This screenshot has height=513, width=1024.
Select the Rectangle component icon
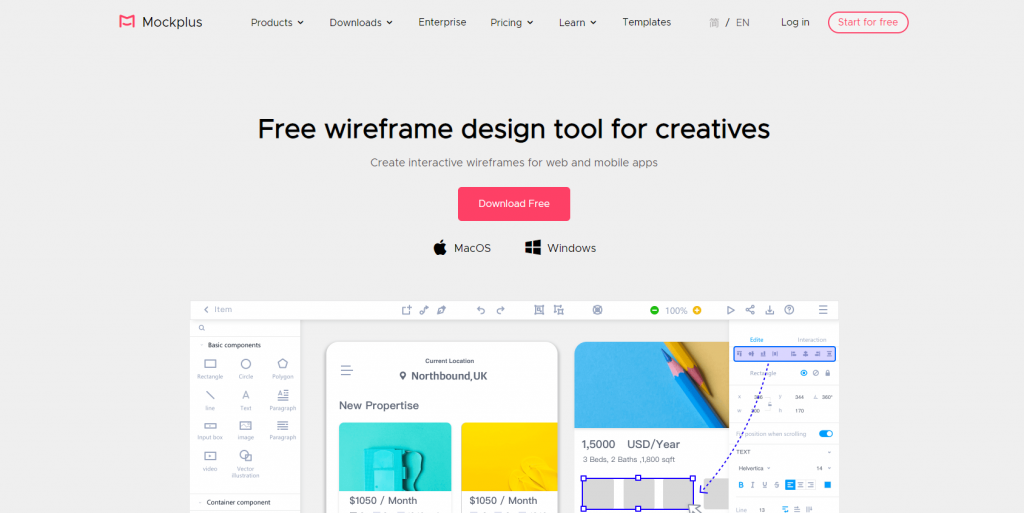click(x=210, y=364)
